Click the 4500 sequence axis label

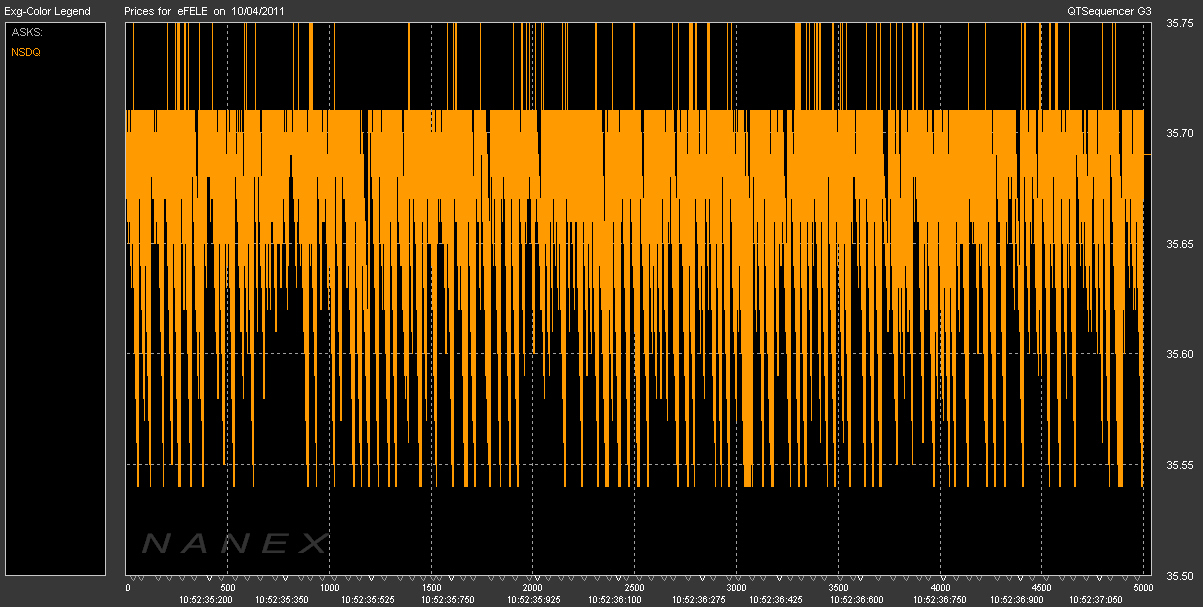[1041, 589]
